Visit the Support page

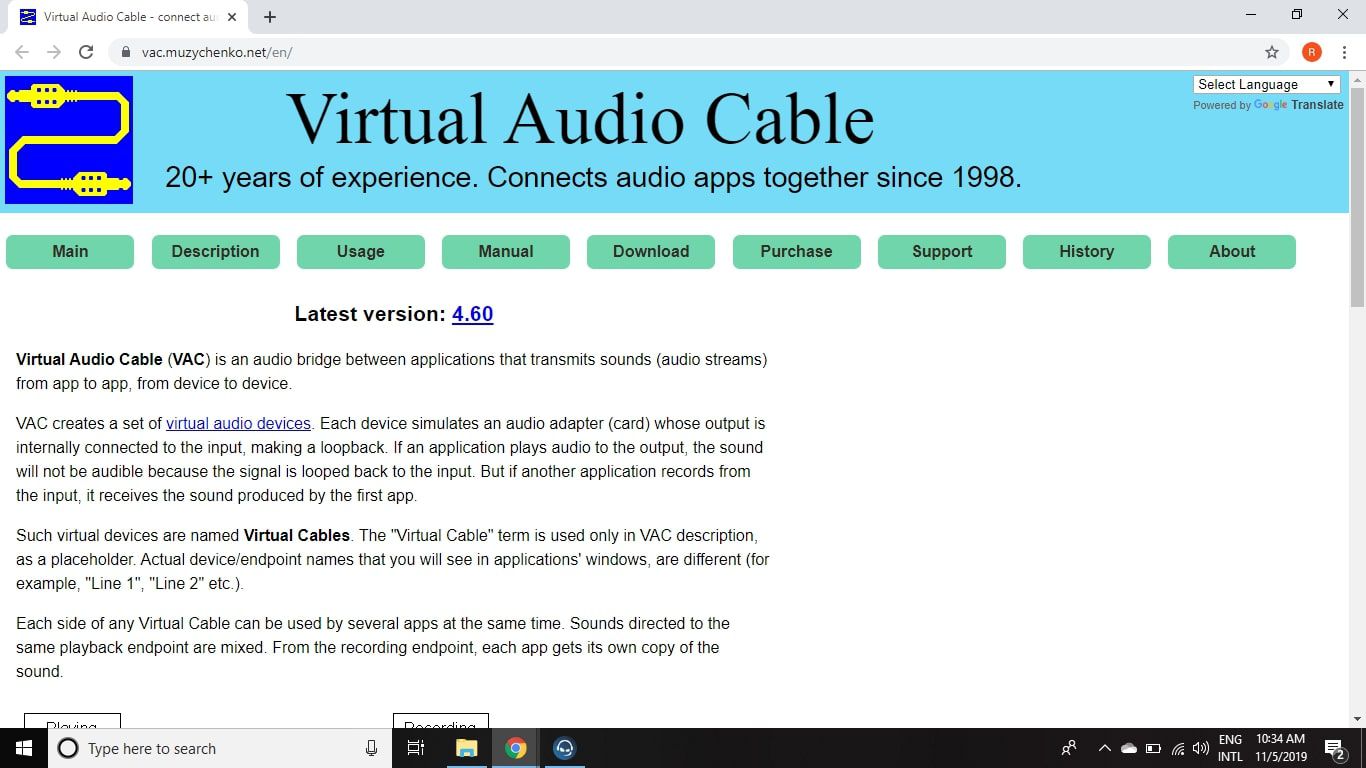(942, 252)
